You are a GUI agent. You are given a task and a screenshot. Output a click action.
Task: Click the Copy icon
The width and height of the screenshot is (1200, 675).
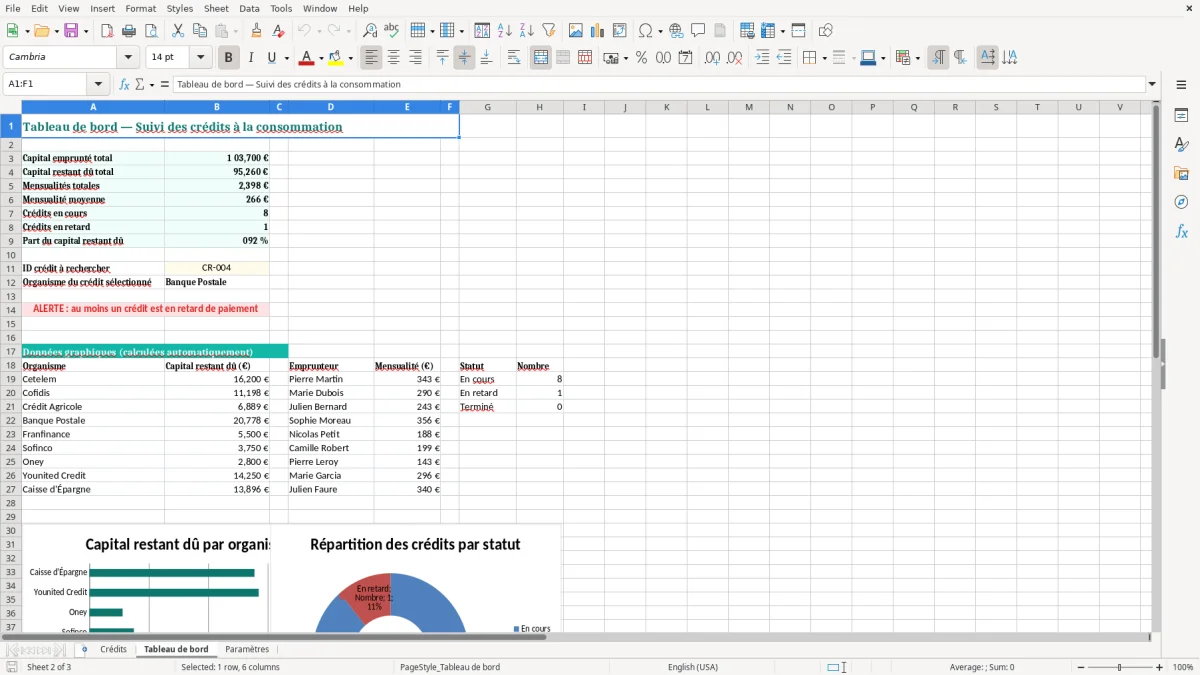[x=200, y=31]
